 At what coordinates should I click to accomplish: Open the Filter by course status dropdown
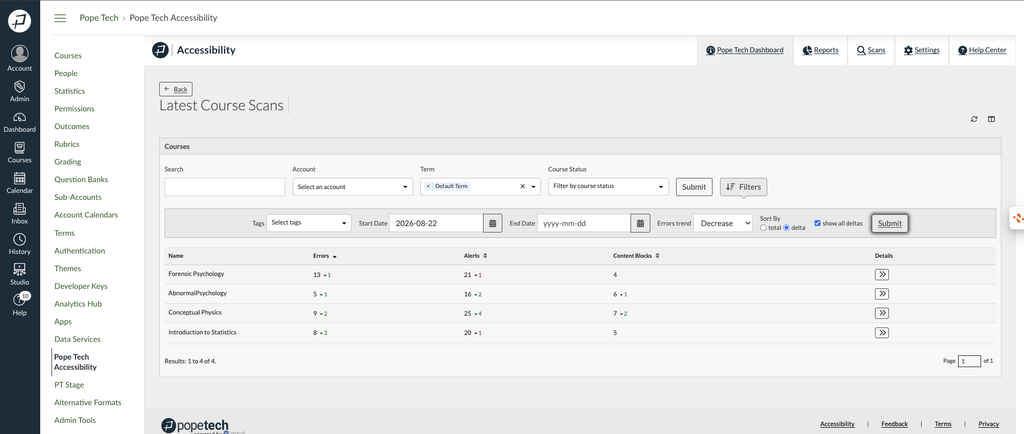609,187
